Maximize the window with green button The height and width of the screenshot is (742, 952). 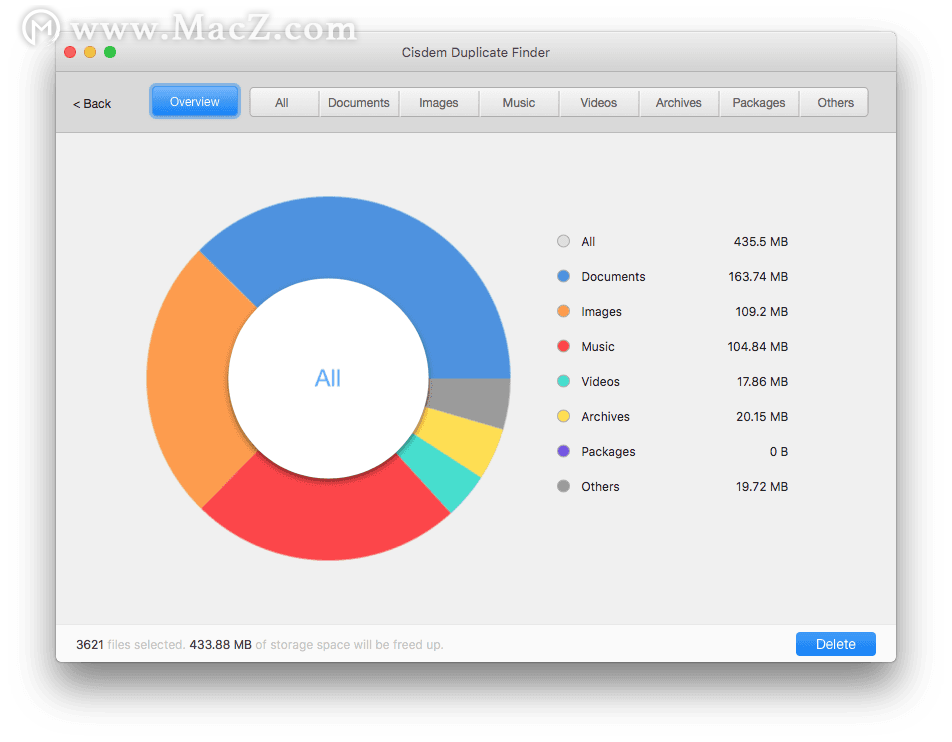tap(110, 52)
